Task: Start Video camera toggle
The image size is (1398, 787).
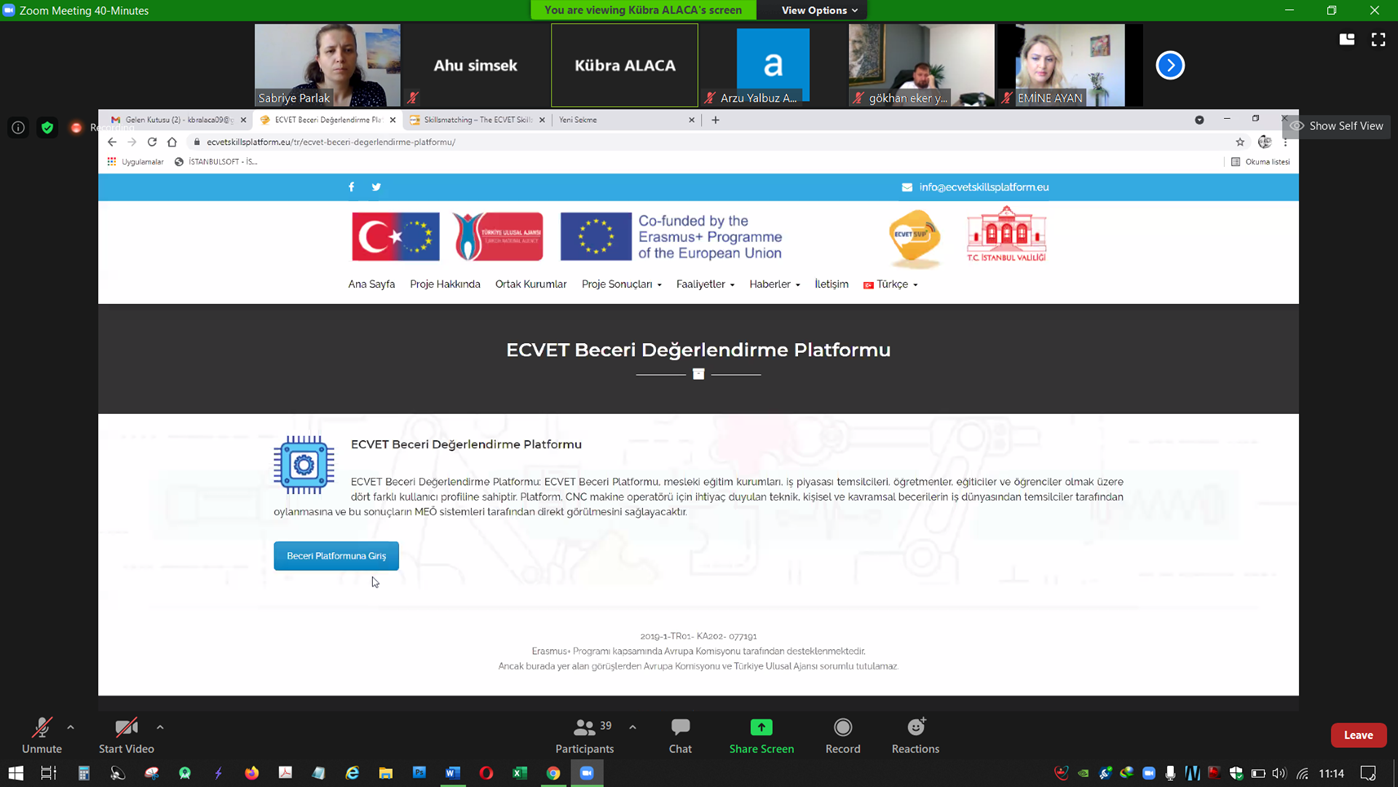Action: click(x=126, y=735)
